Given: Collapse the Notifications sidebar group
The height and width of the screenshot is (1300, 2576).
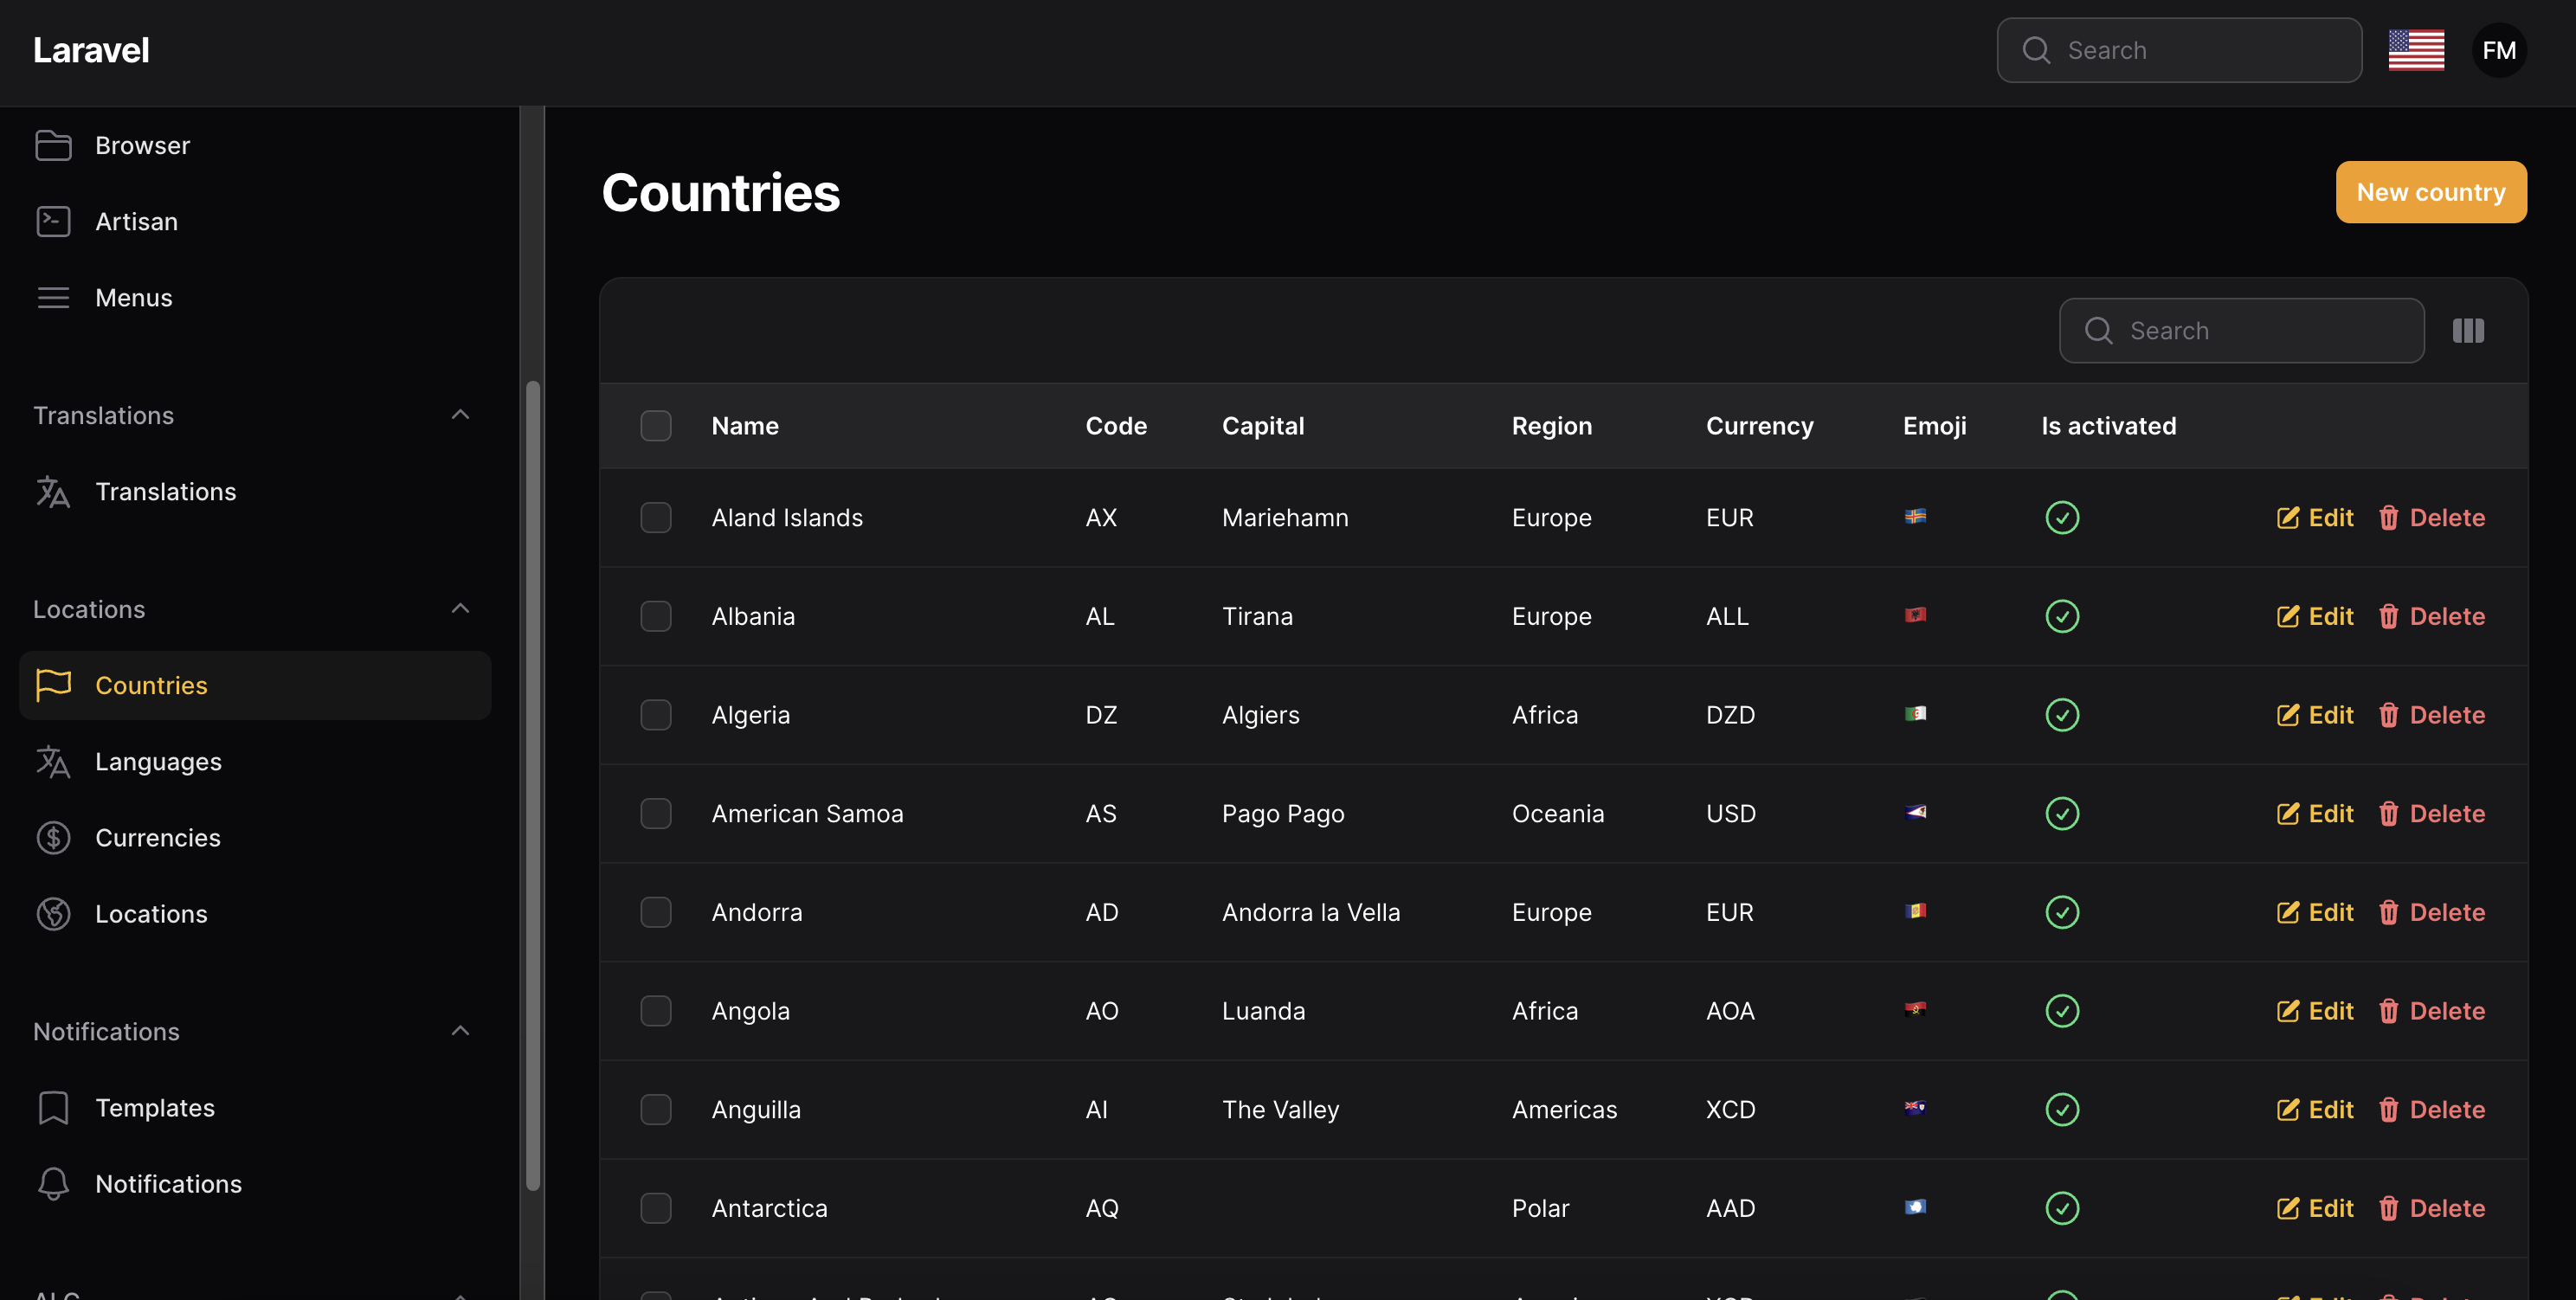Looking at the screenshot, I should (x=460, y=1031).
